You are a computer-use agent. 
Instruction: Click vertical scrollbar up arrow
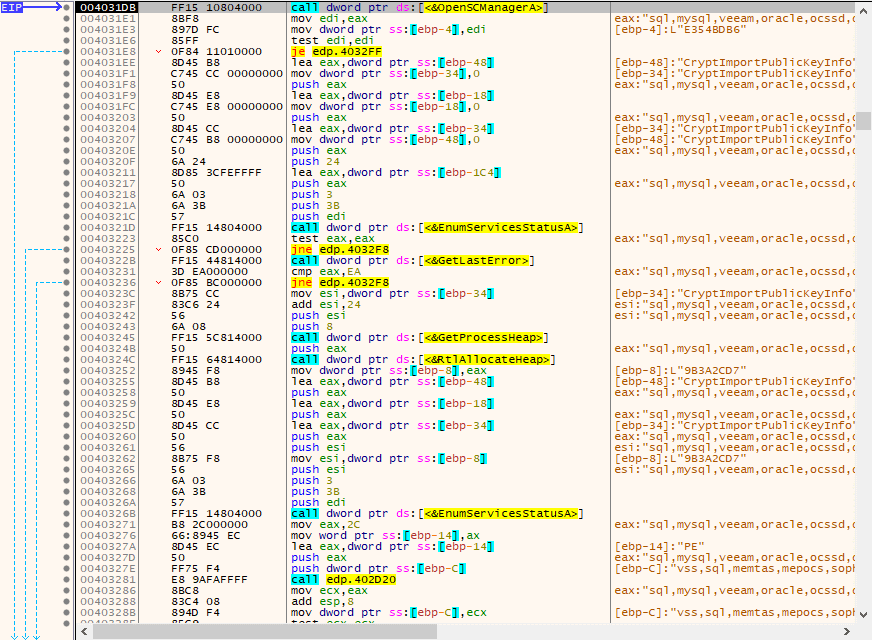863,12
